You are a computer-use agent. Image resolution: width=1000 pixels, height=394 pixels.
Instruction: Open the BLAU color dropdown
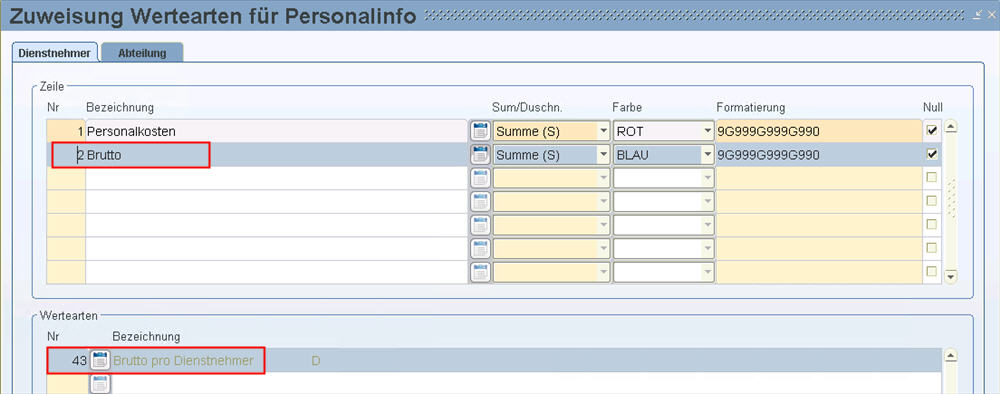click(x=707, y=155)
